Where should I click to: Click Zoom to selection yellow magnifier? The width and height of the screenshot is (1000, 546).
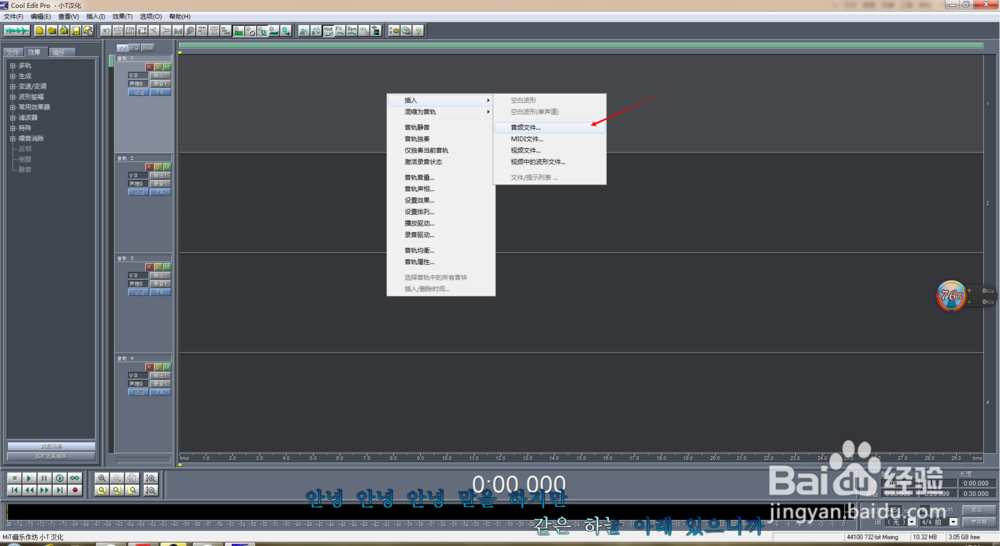coord(102,490)
